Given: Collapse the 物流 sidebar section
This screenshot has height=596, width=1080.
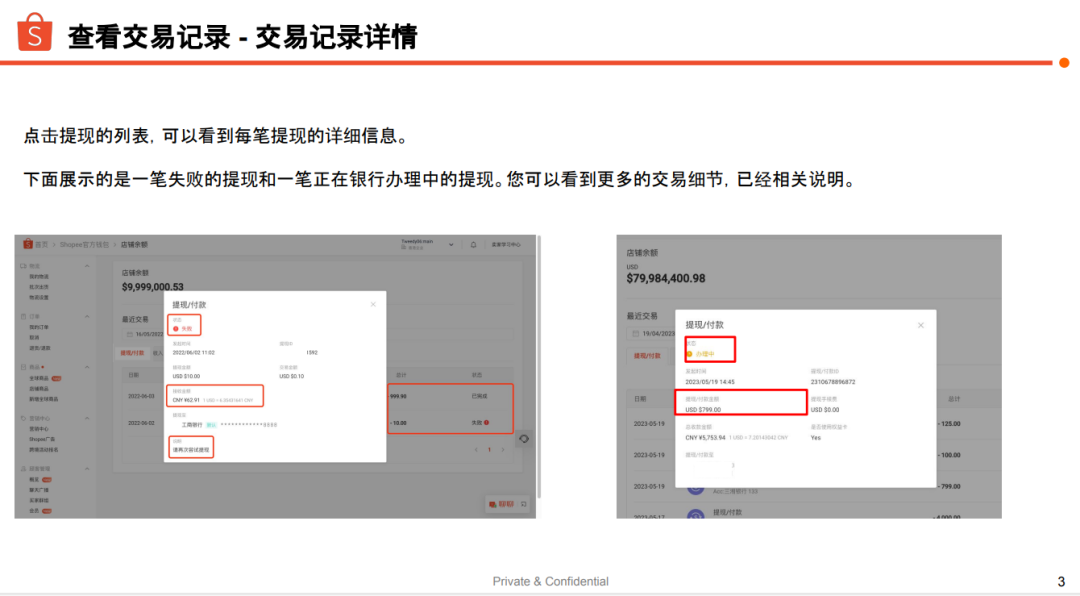Looking at the screenshot, I should 87,266.
